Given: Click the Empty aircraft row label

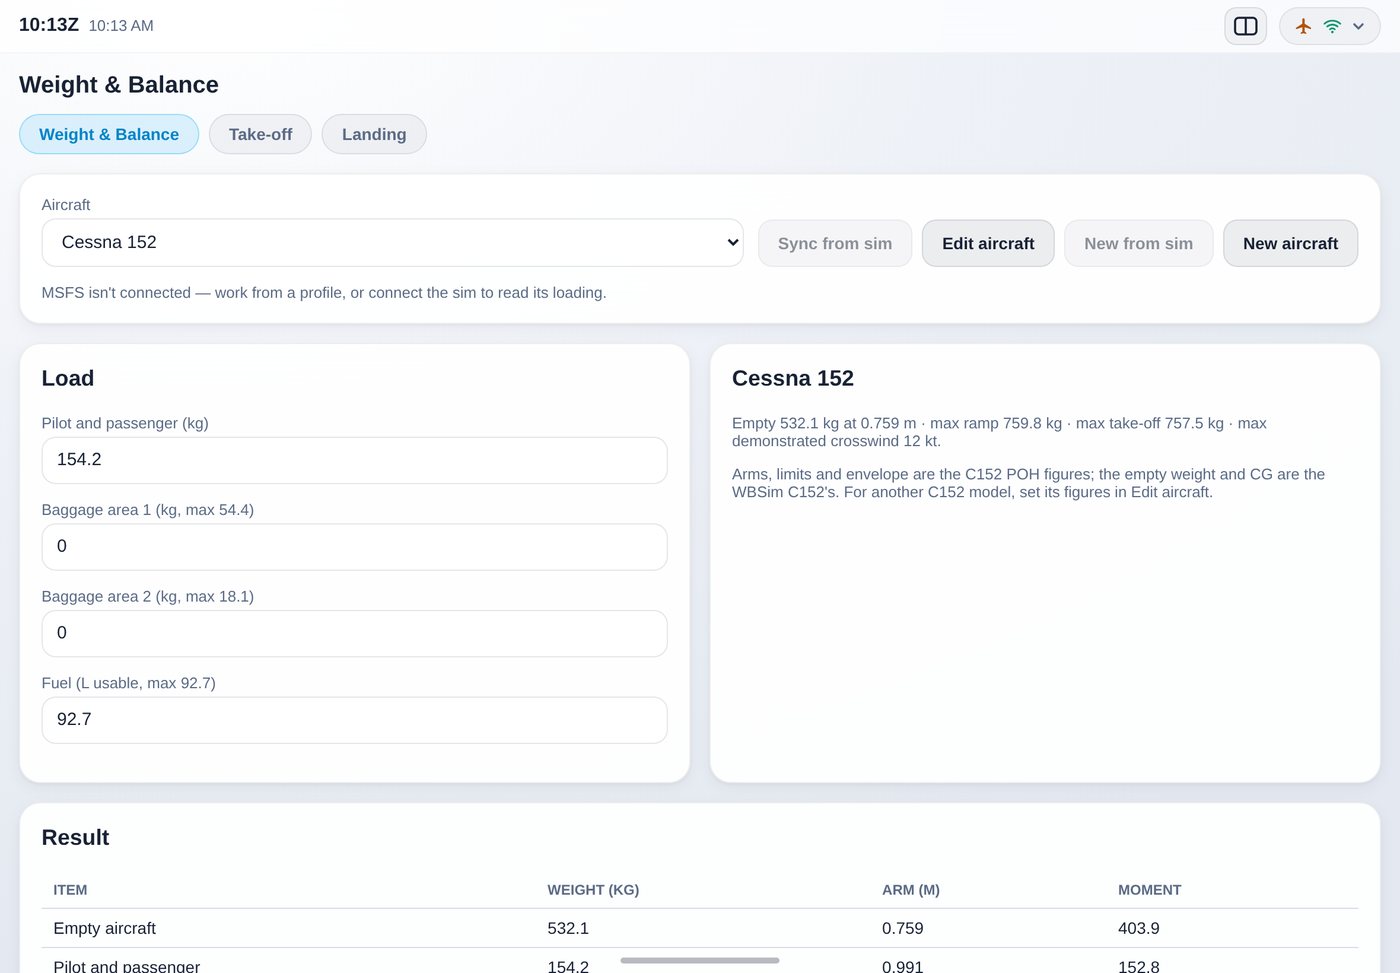Looking at the screenshot, I should 105,928.
